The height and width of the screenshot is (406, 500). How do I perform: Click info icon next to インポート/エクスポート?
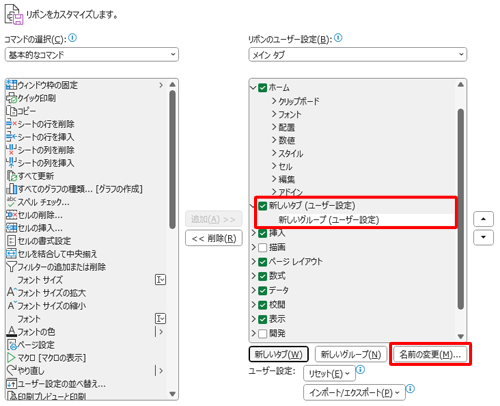411,389
